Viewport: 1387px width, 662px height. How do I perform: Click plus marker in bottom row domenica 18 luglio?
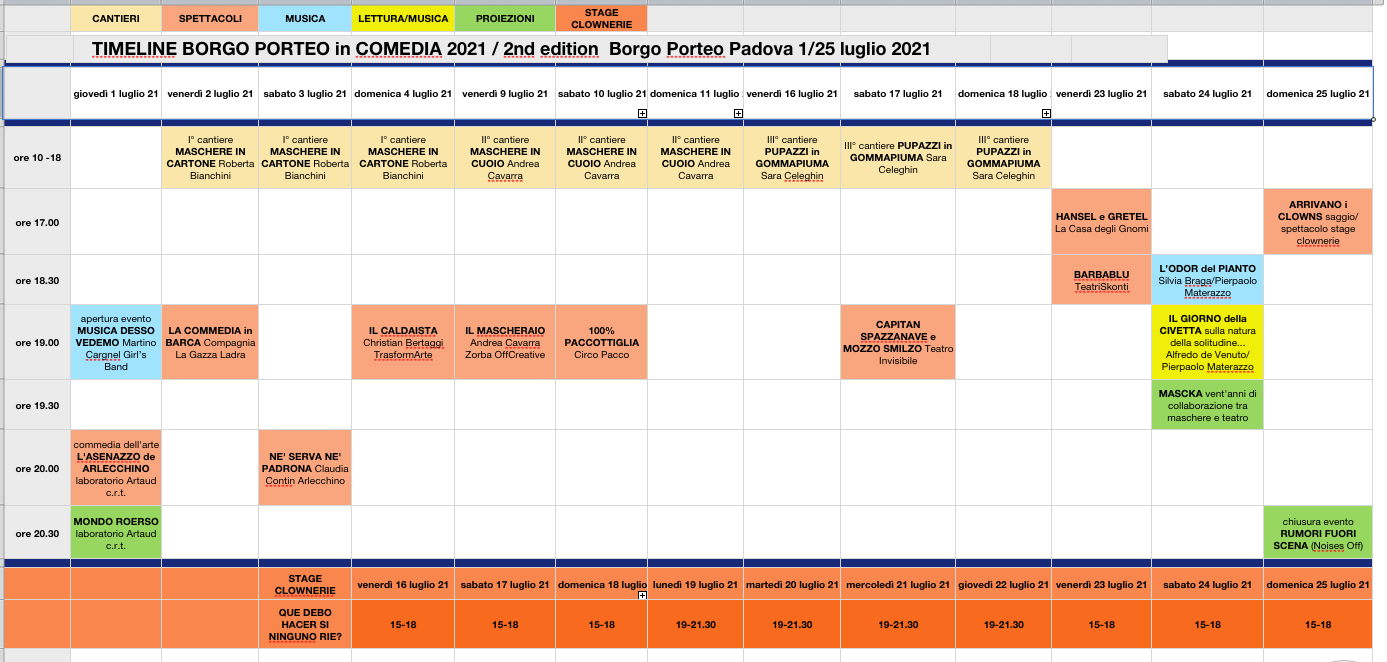pos(642,595)
